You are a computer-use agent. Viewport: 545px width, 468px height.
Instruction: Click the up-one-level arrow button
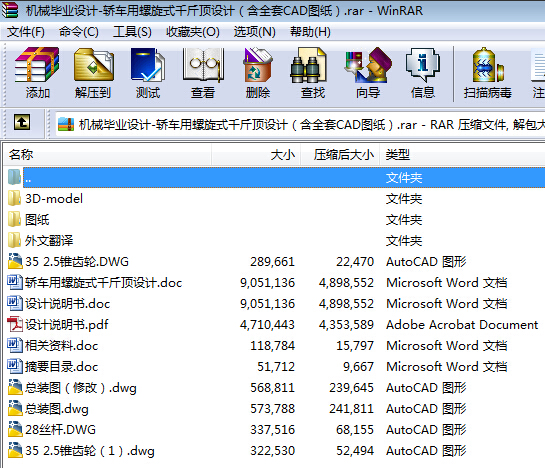(x=22, y=122)
